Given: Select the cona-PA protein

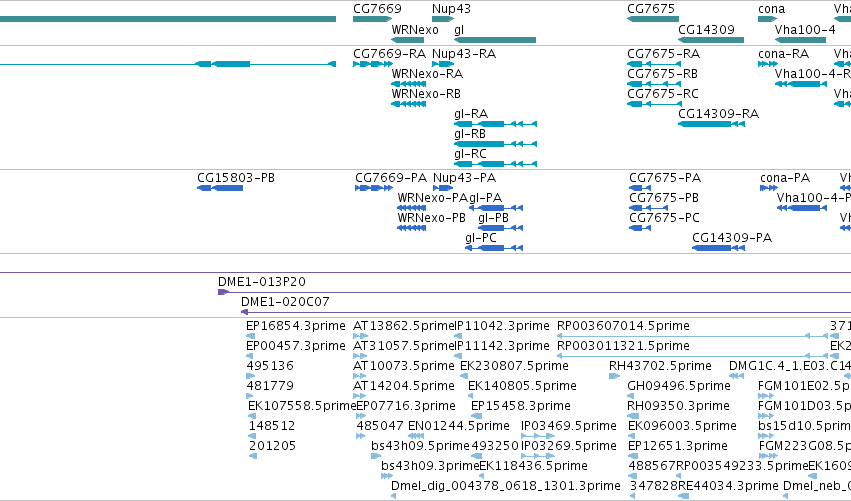Looking at the screenshot, I should (x=785, y=178).
